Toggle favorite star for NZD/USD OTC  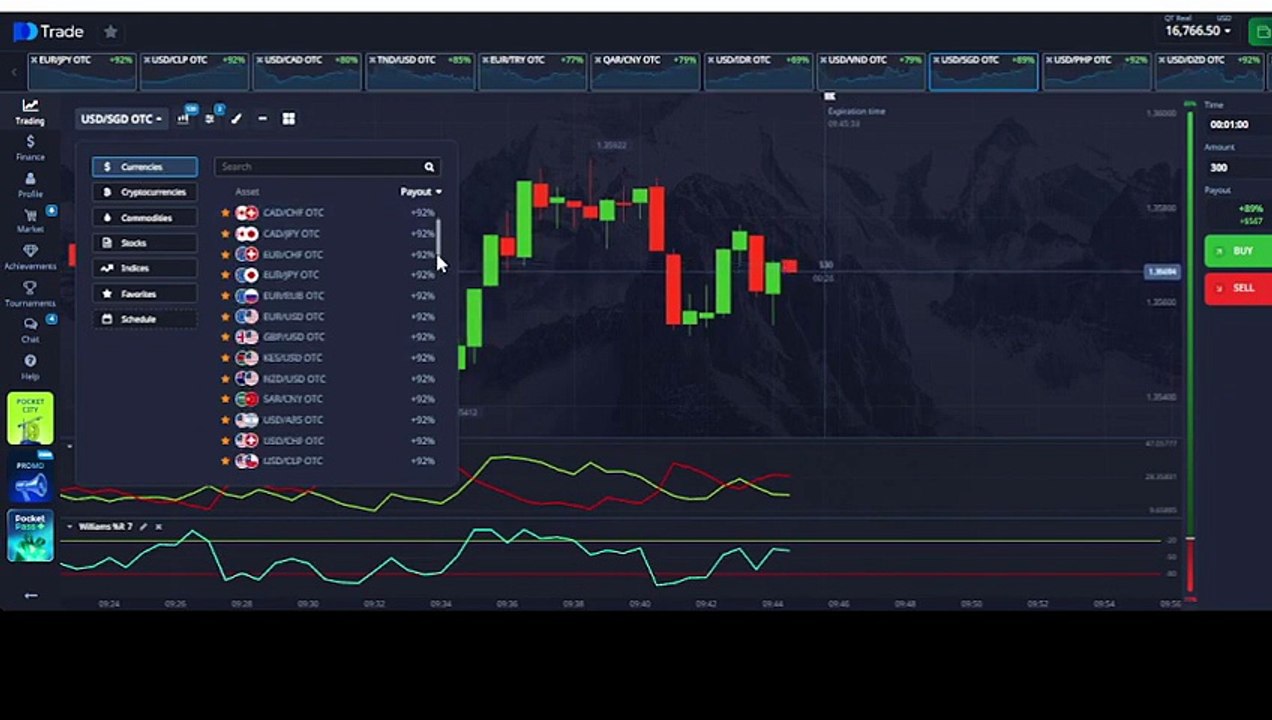(x=225, y=379)
